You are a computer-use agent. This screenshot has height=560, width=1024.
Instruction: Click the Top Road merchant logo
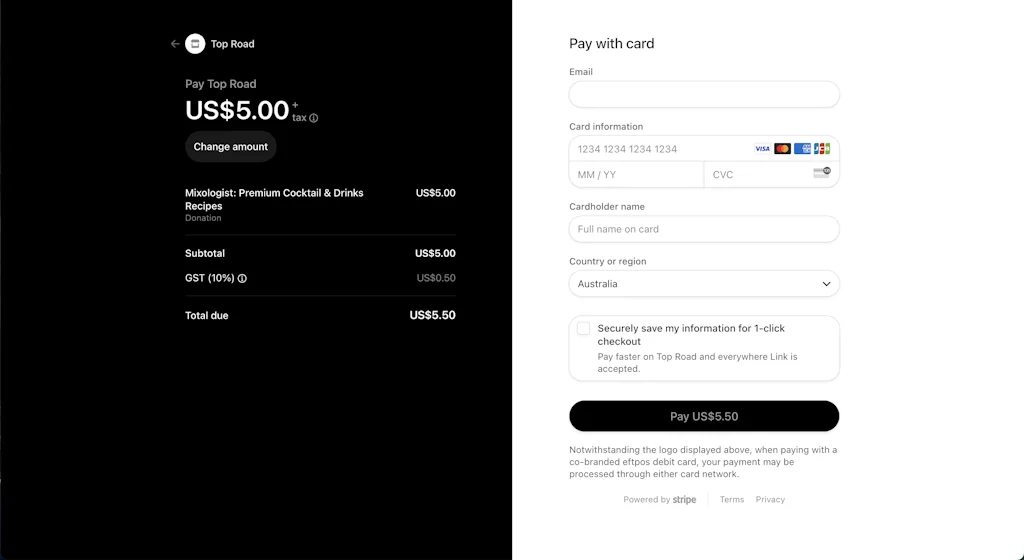[195, 44]
